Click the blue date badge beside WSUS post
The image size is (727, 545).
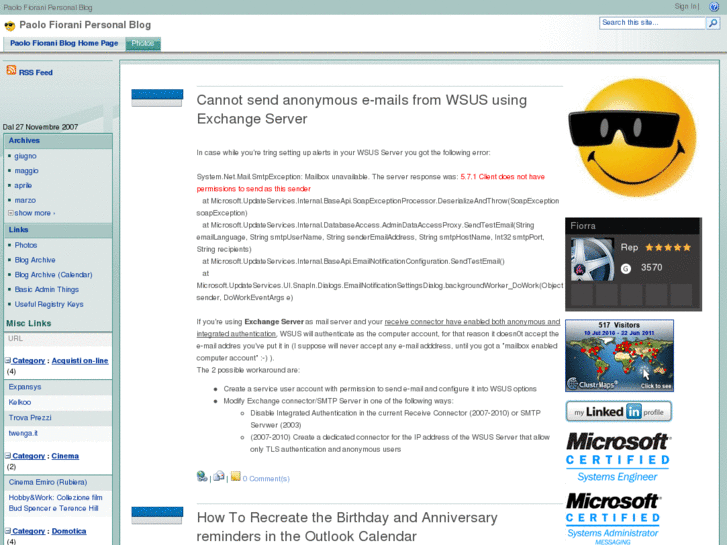157,98
